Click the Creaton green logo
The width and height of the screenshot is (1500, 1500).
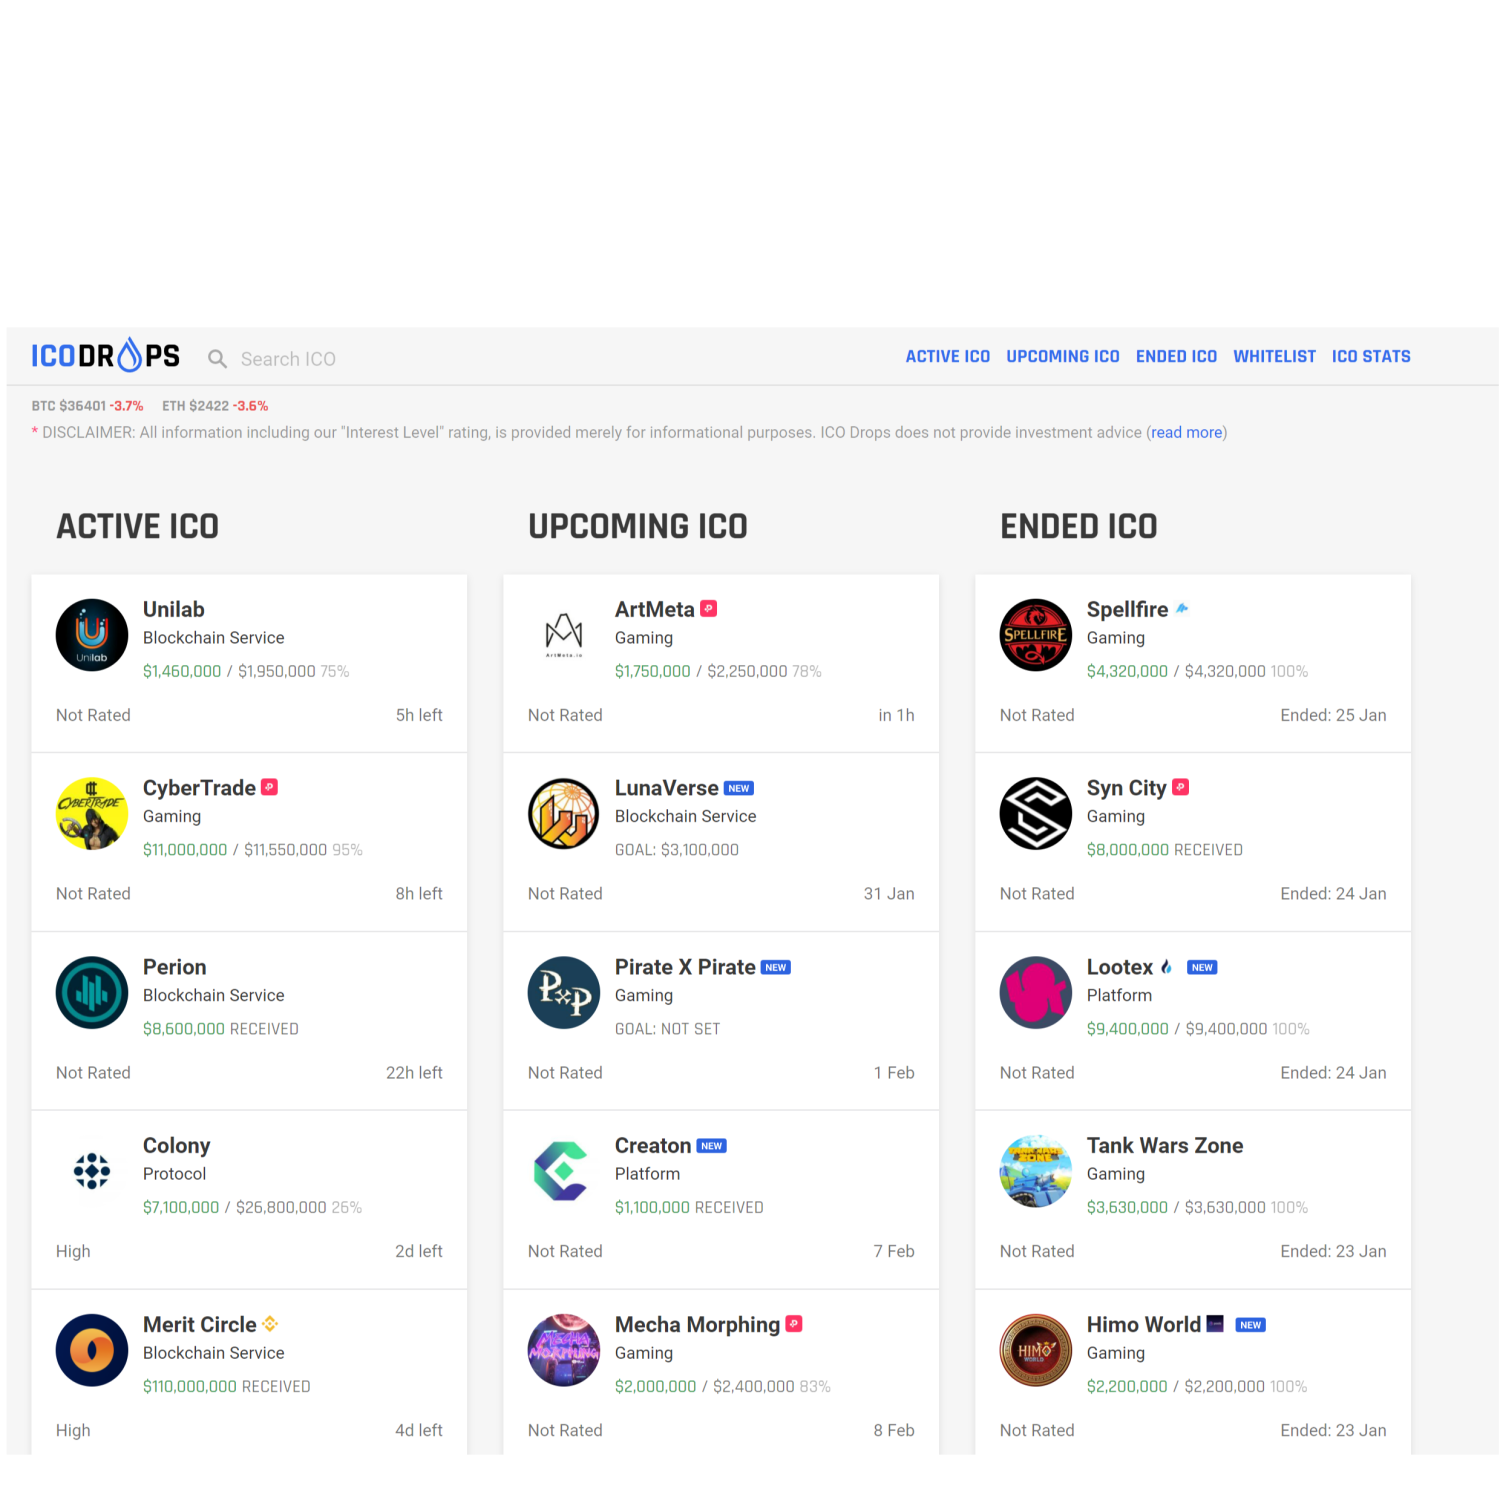point(564,1171)
